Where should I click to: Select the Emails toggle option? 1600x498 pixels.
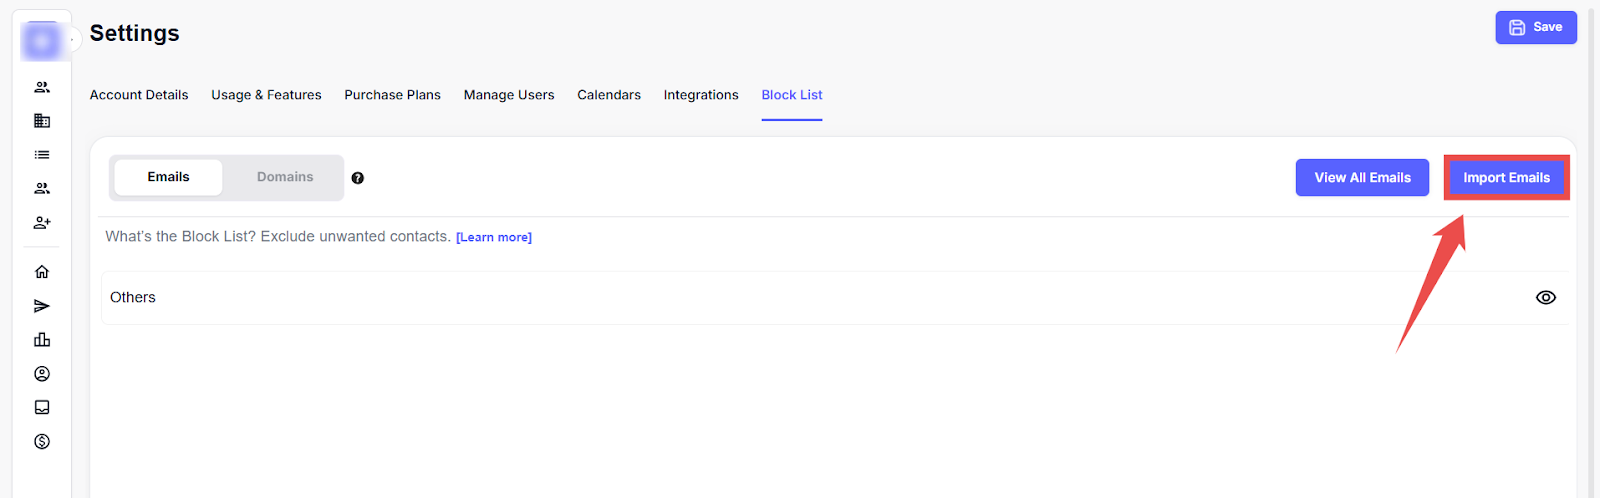click(168, 177)
